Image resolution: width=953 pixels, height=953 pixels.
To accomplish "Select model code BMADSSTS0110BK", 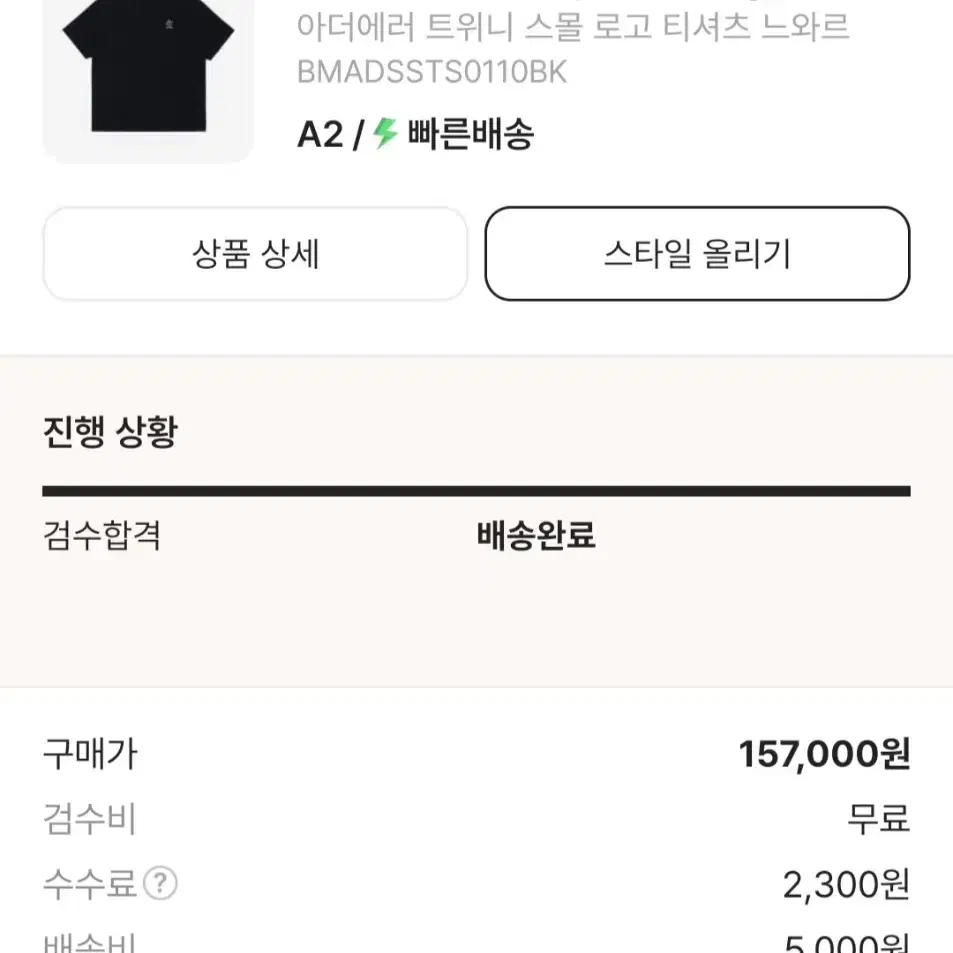I will point(432,72).
